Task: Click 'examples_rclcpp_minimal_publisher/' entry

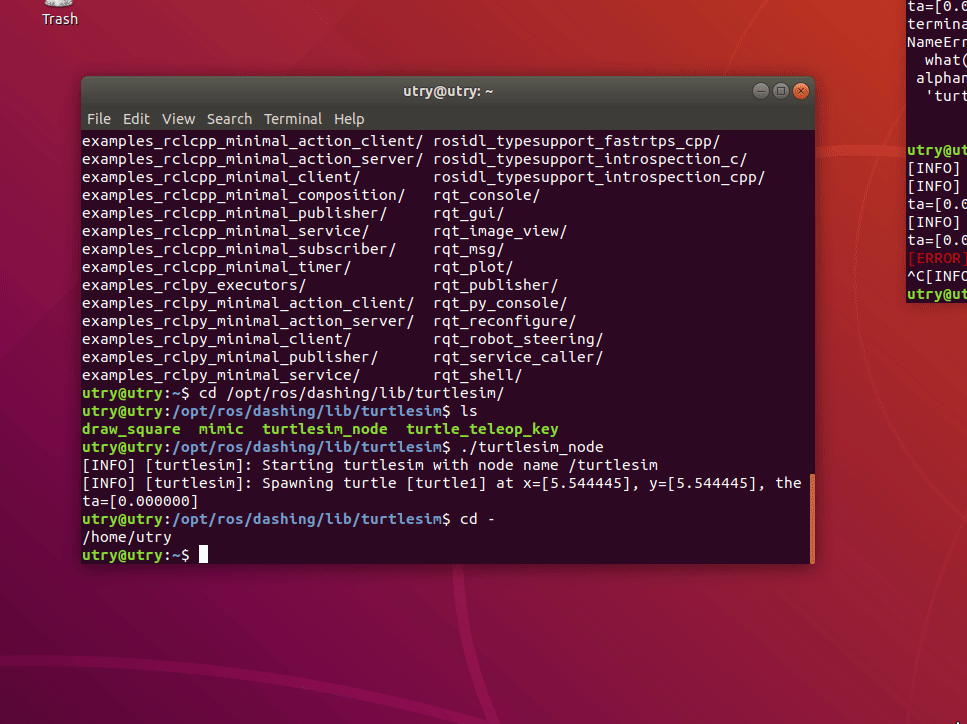Action: [235, 213]
